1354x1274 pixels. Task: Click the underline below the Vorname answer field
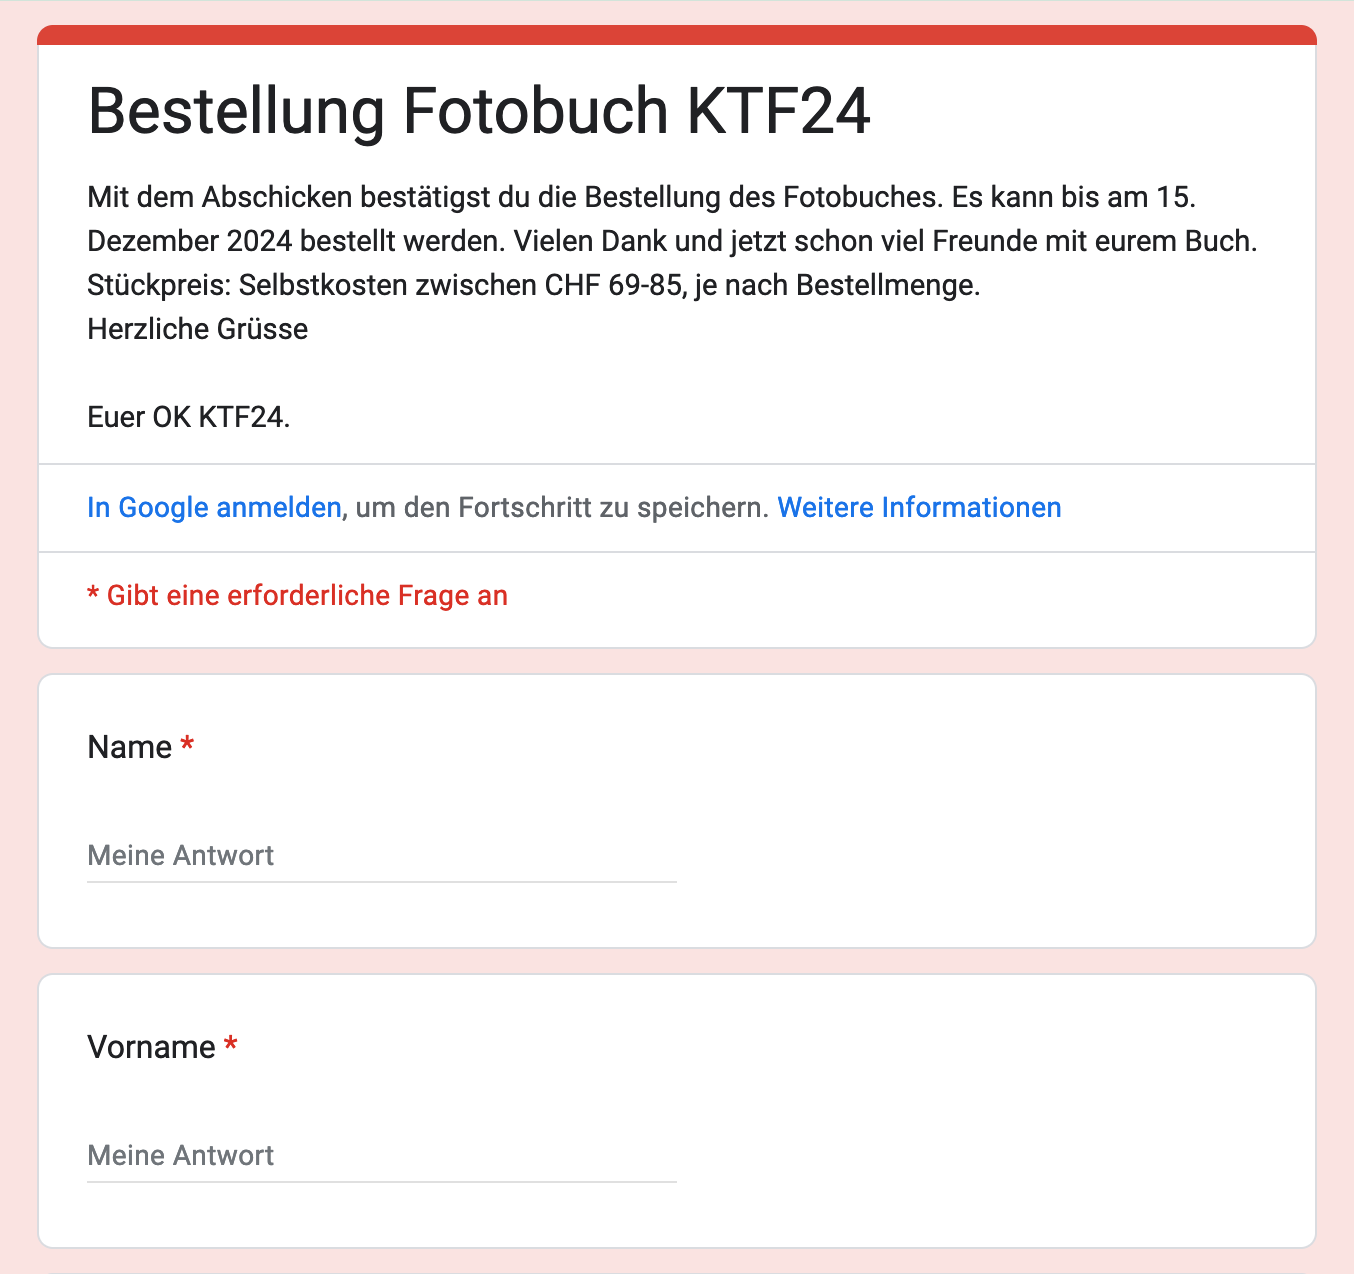381,1182
